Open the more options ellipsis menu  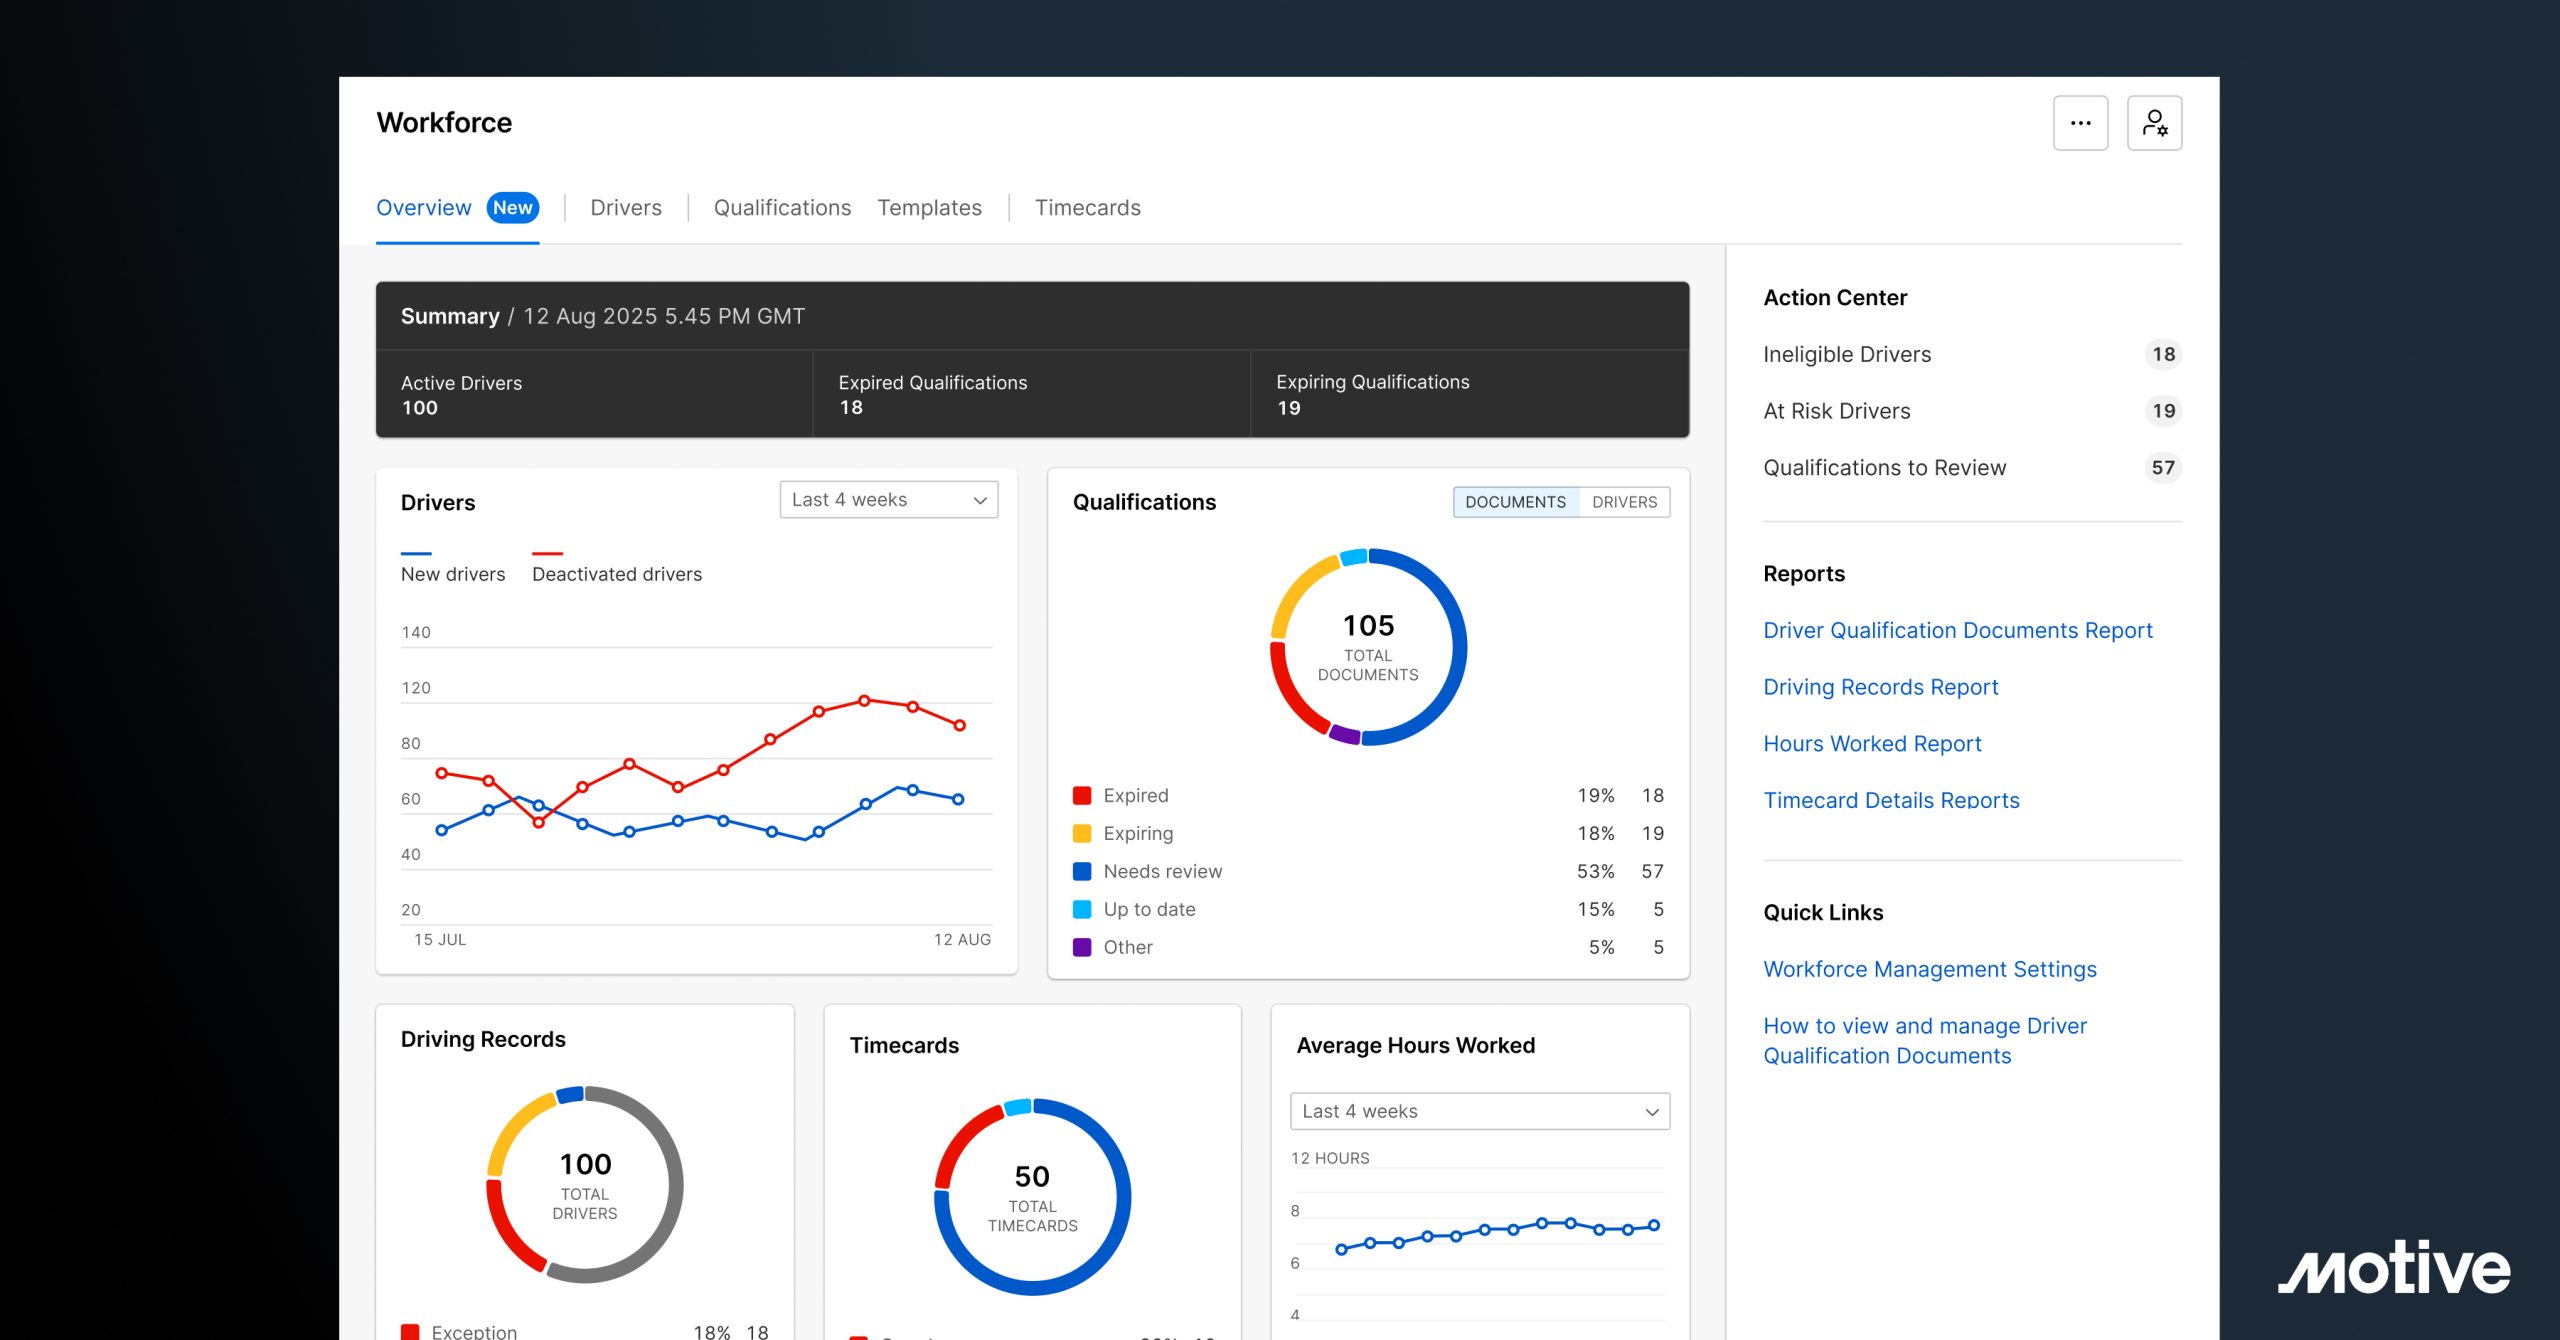pos(2080,122)
